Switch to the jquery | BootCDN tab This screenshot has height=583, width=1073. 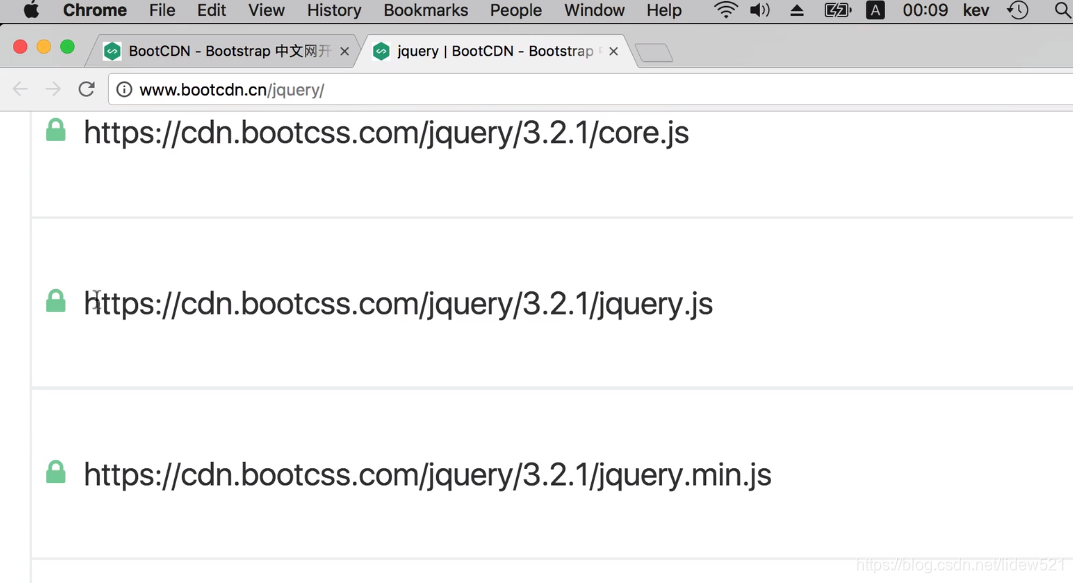pyautogui.click(x=495, y=51)
